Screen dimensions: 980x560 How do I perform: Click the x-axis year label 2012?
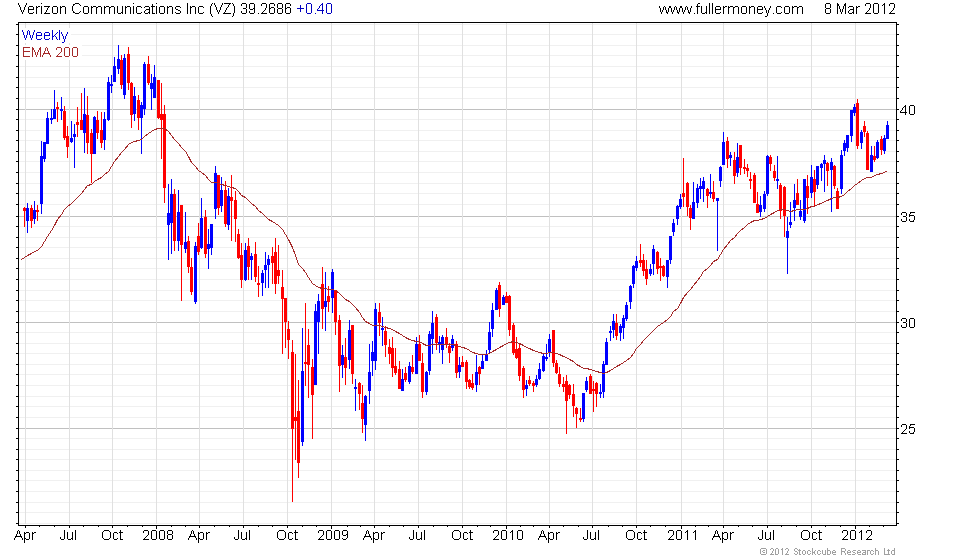(x=857, y=536)
